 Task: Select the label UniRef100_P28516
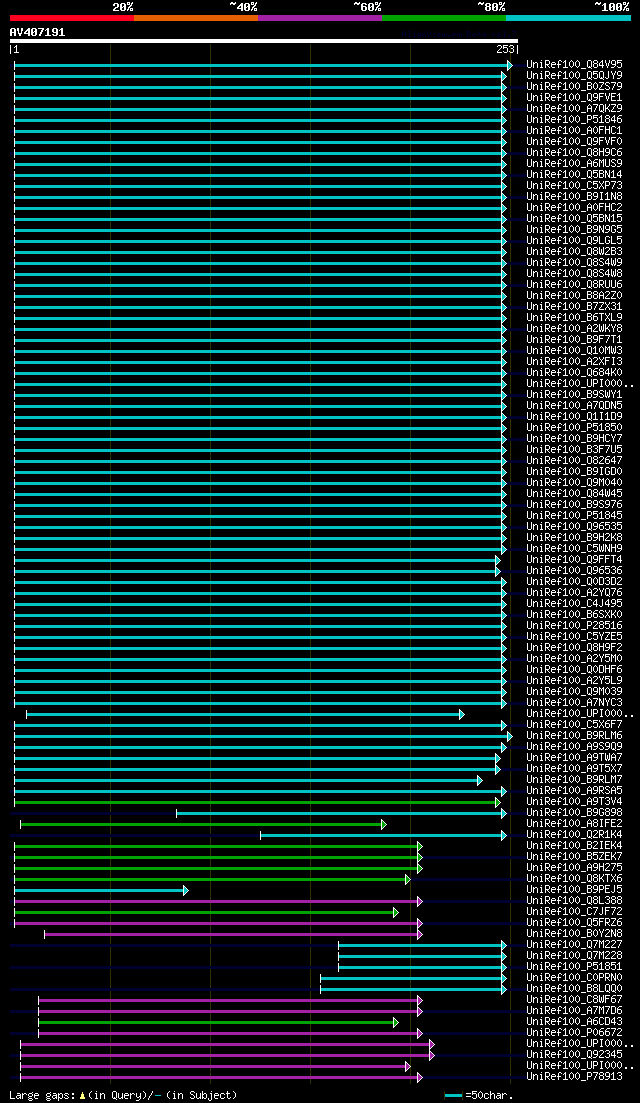click(574, 625)
